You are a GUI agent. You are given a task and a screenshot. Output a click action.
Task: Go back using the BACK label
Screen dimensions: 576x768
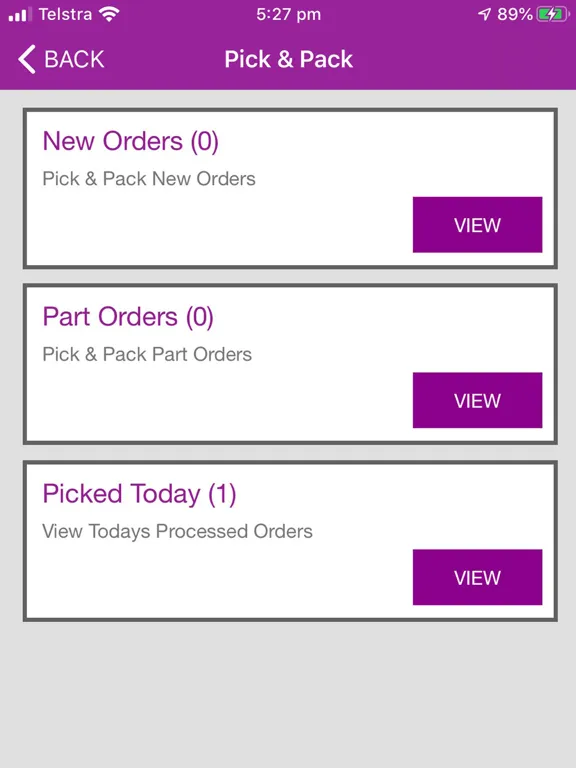74,59
